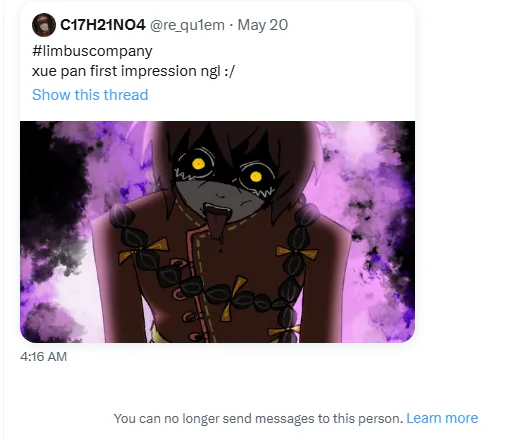The image size is (517, 441).
Task: Click the May 20 tweet date
Action: (x=263, y=25)
